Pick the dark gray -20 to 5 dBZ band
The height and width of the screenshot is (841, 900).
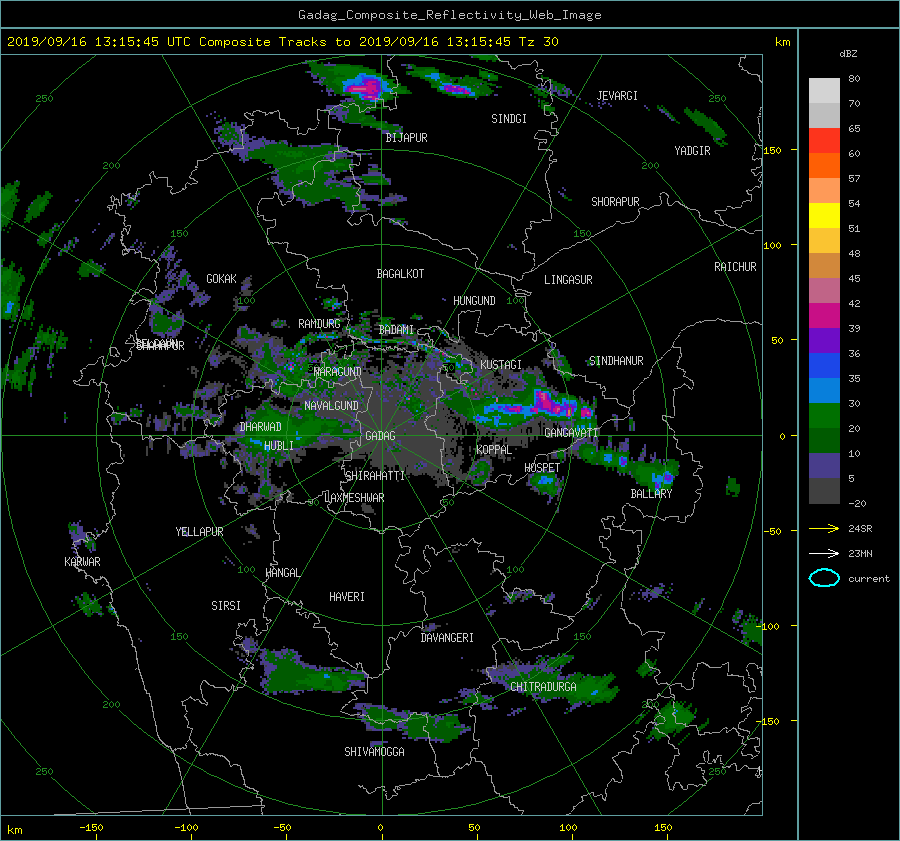point(824,491)
